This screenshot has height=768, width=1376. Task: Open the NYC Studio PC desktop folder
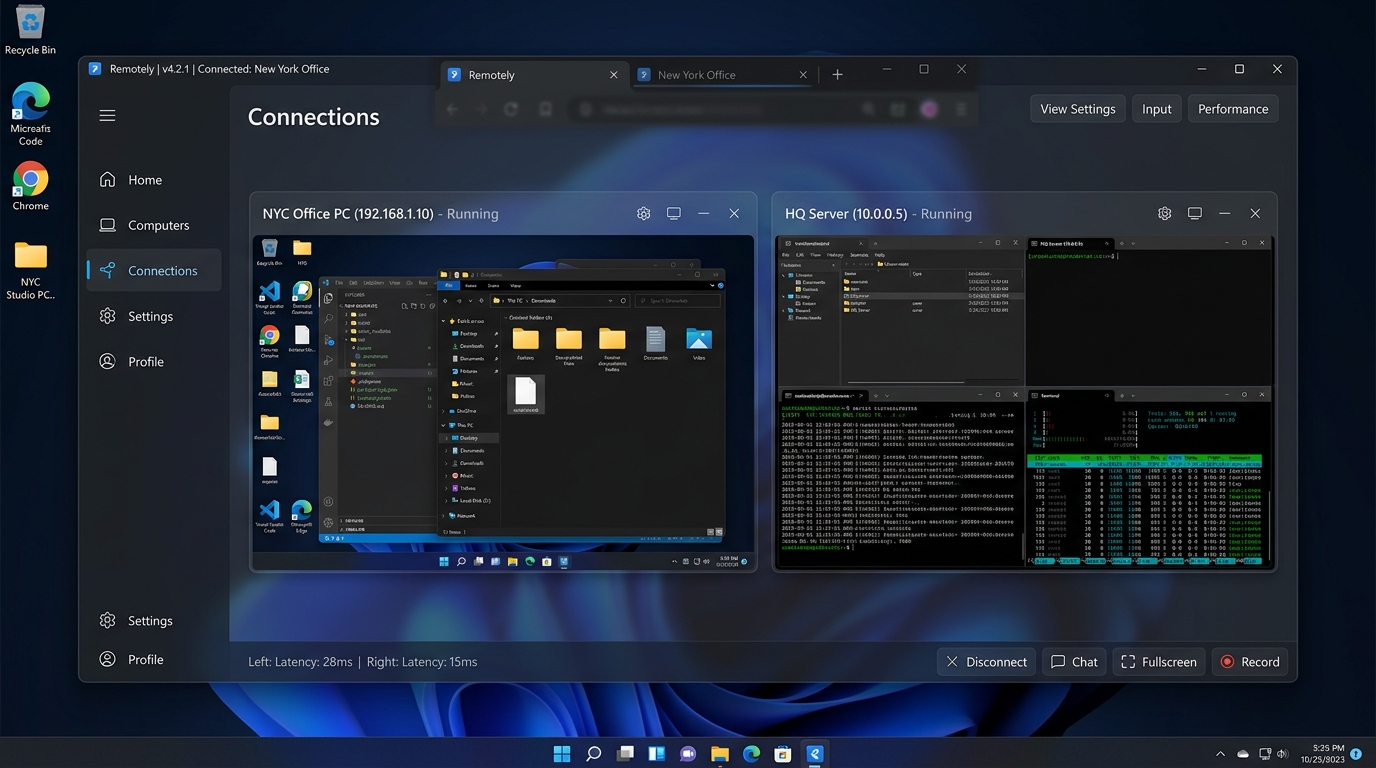tap(30, 270)
